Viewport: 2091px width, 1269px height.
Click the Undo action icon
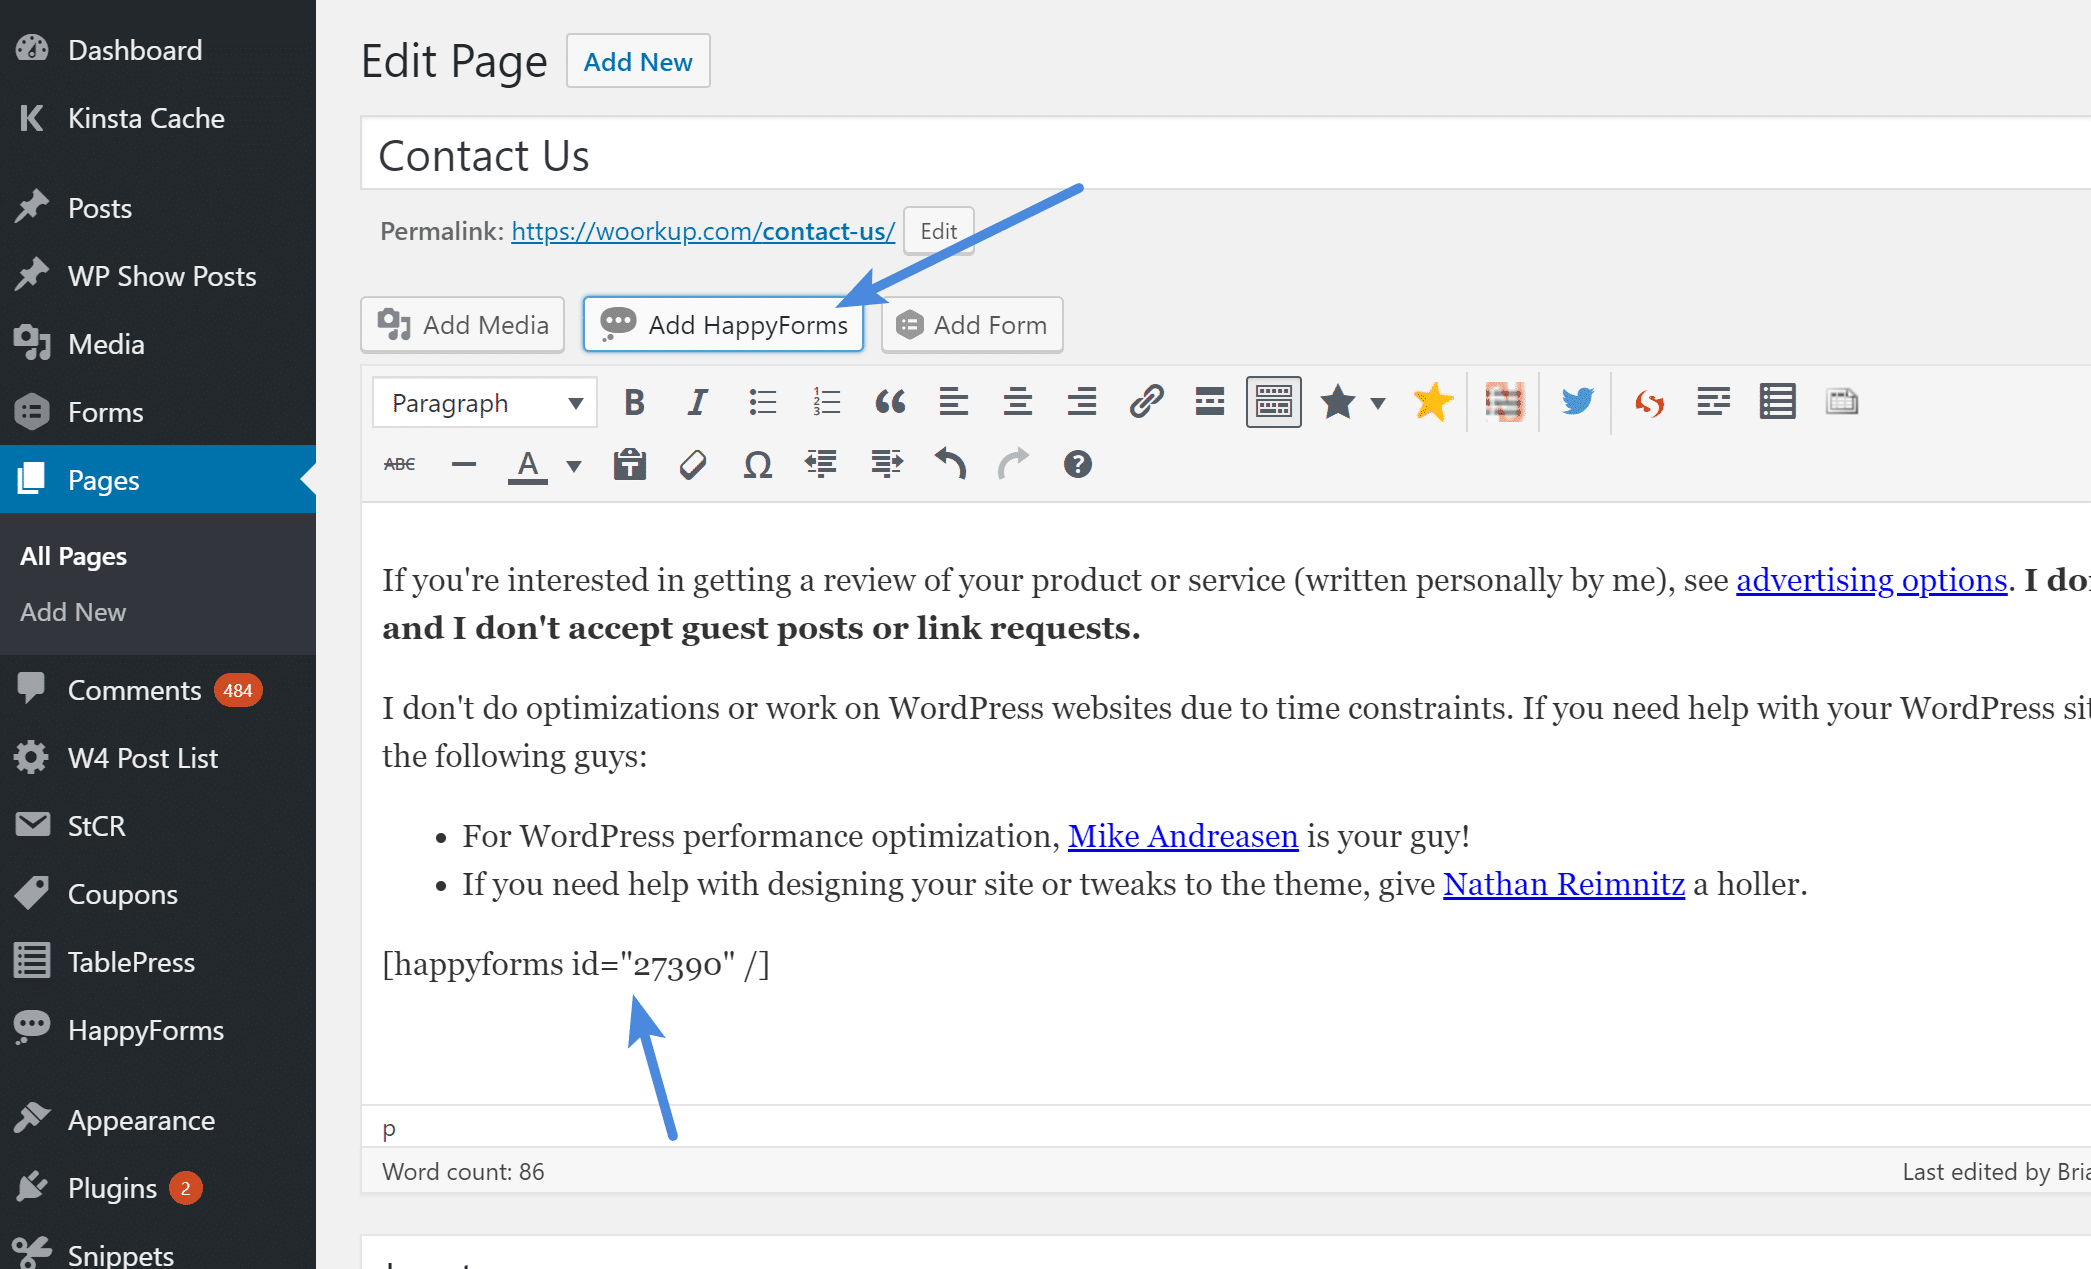pos(951,463)
